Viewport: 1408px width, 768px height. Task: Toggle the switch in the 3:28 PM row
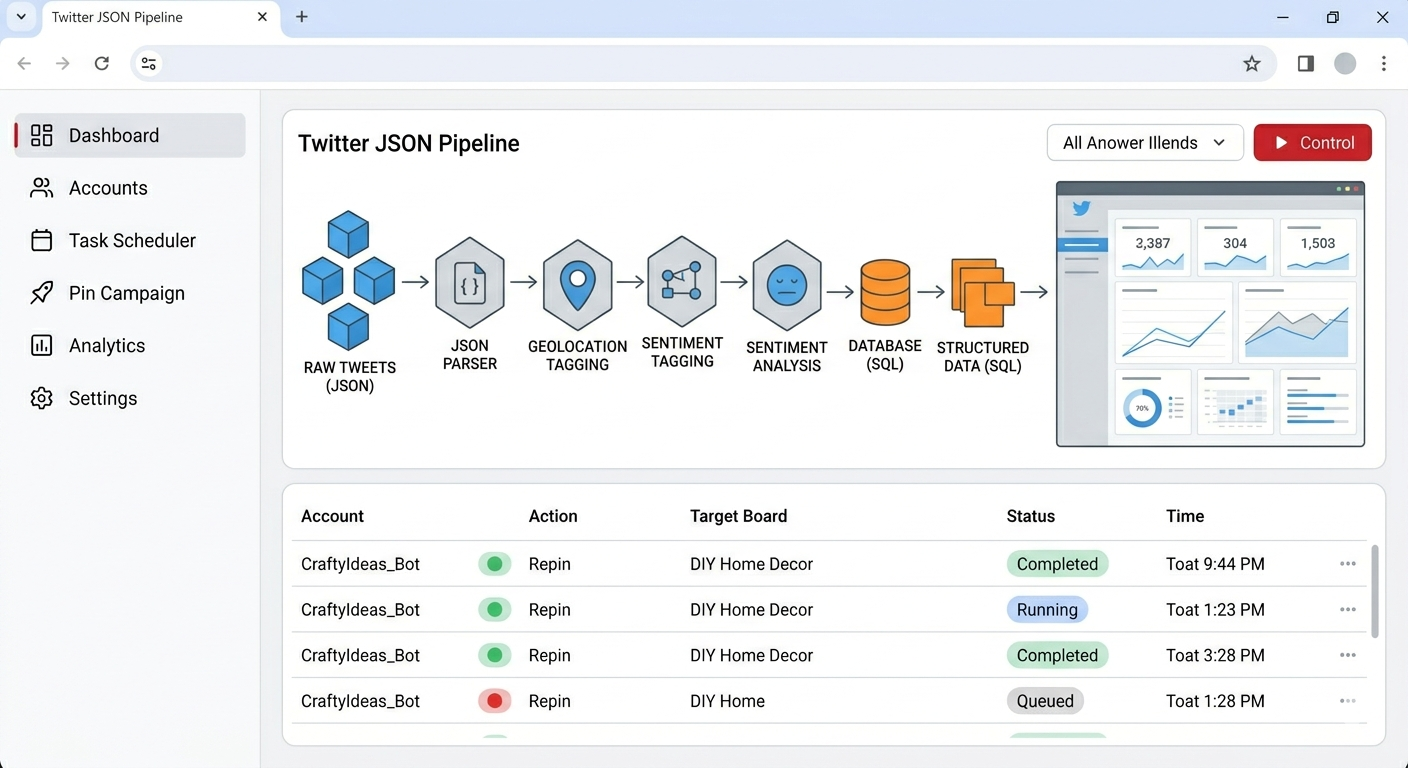(494, 656)
